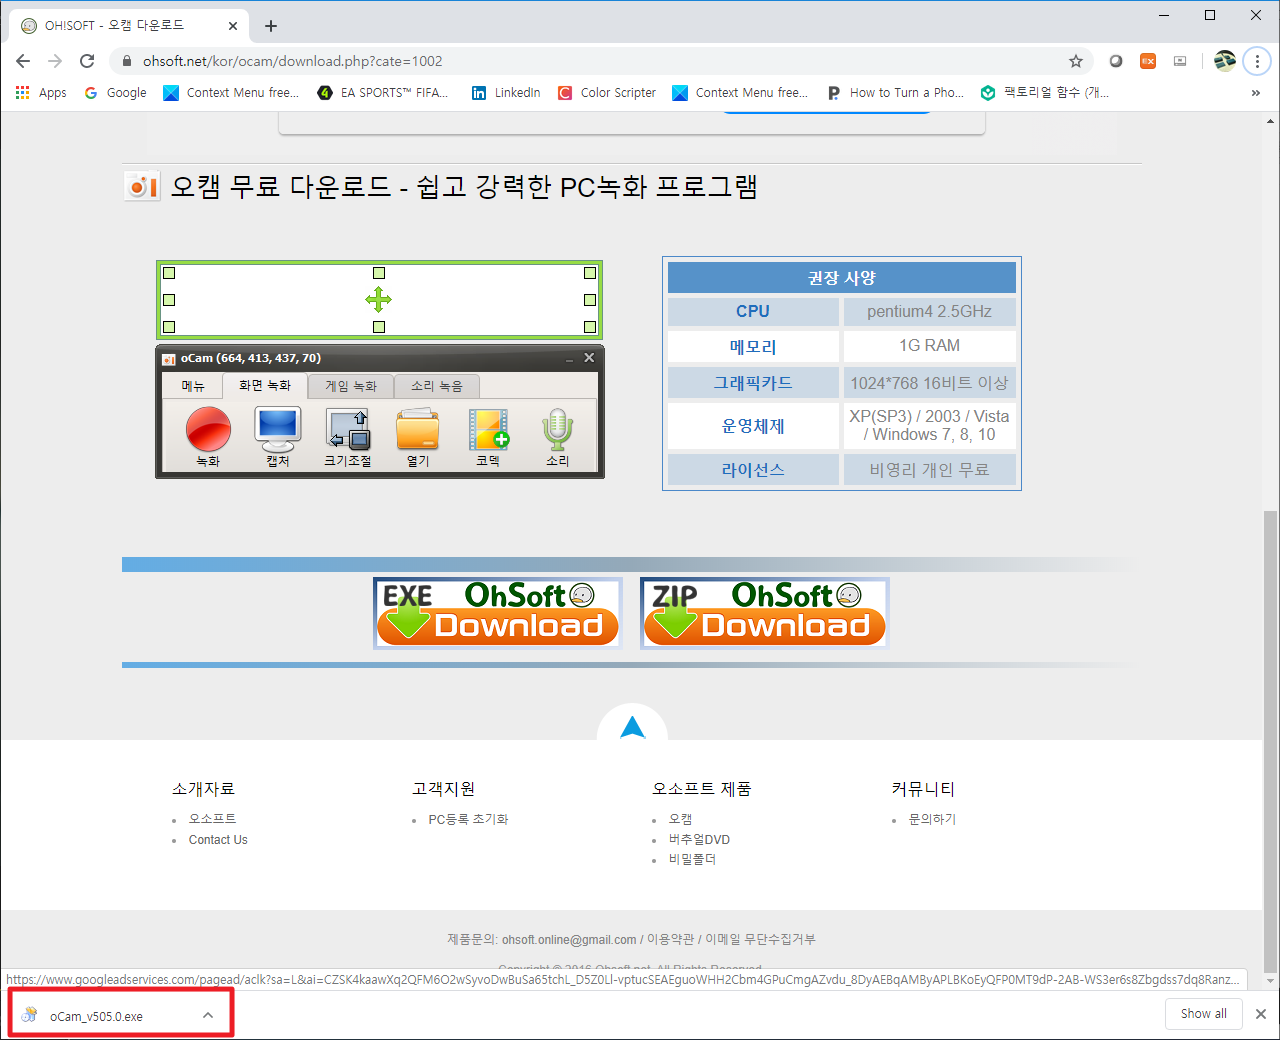Click the green move cross handle
This screenshot has height=1040, width=1280.
point(379,299)
